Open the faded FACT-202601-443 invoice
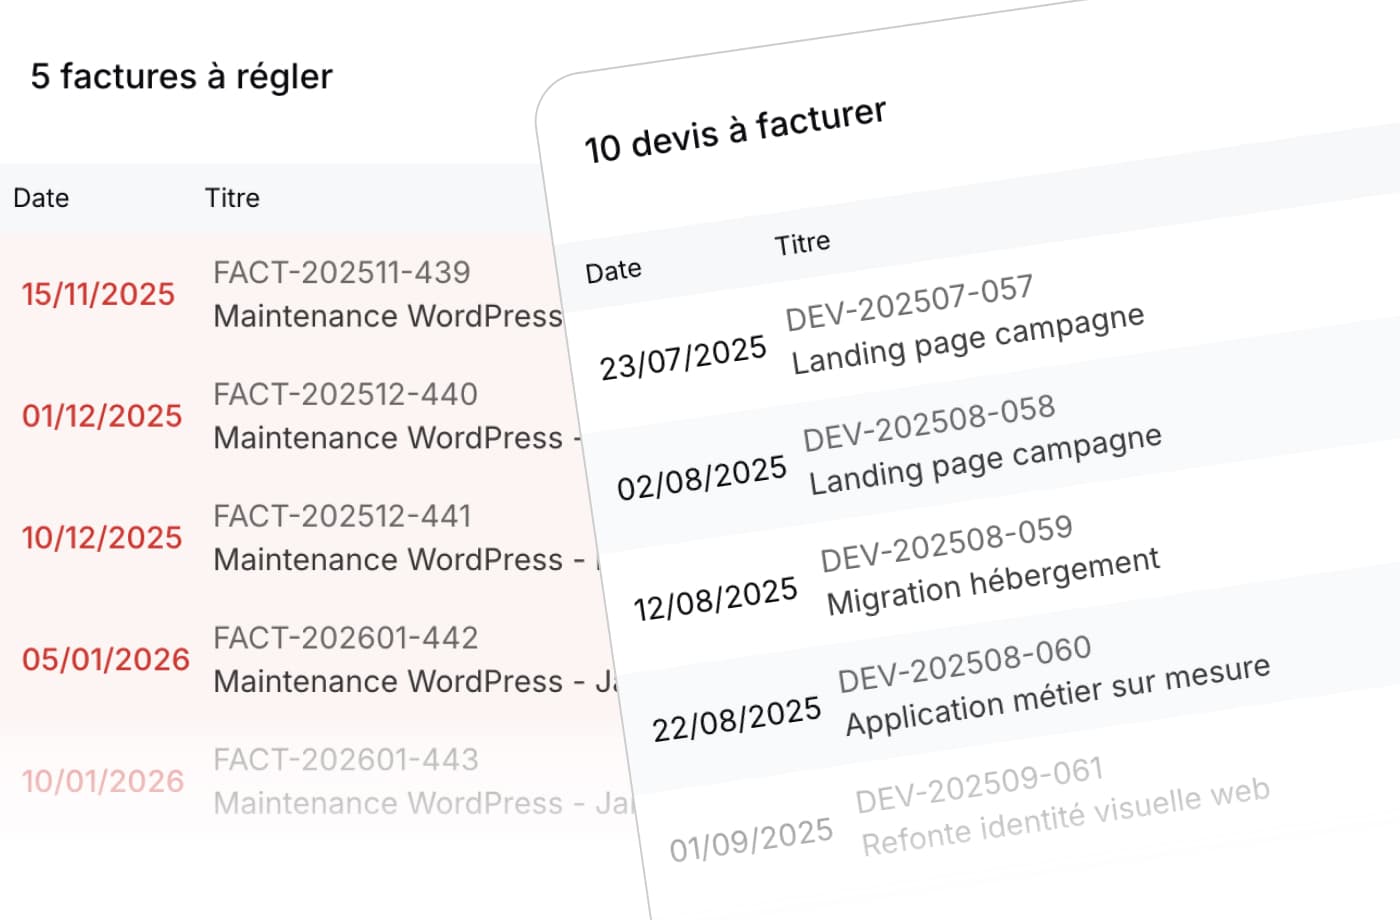Viewport: 1400px width, 920px height. pos(345,760)
